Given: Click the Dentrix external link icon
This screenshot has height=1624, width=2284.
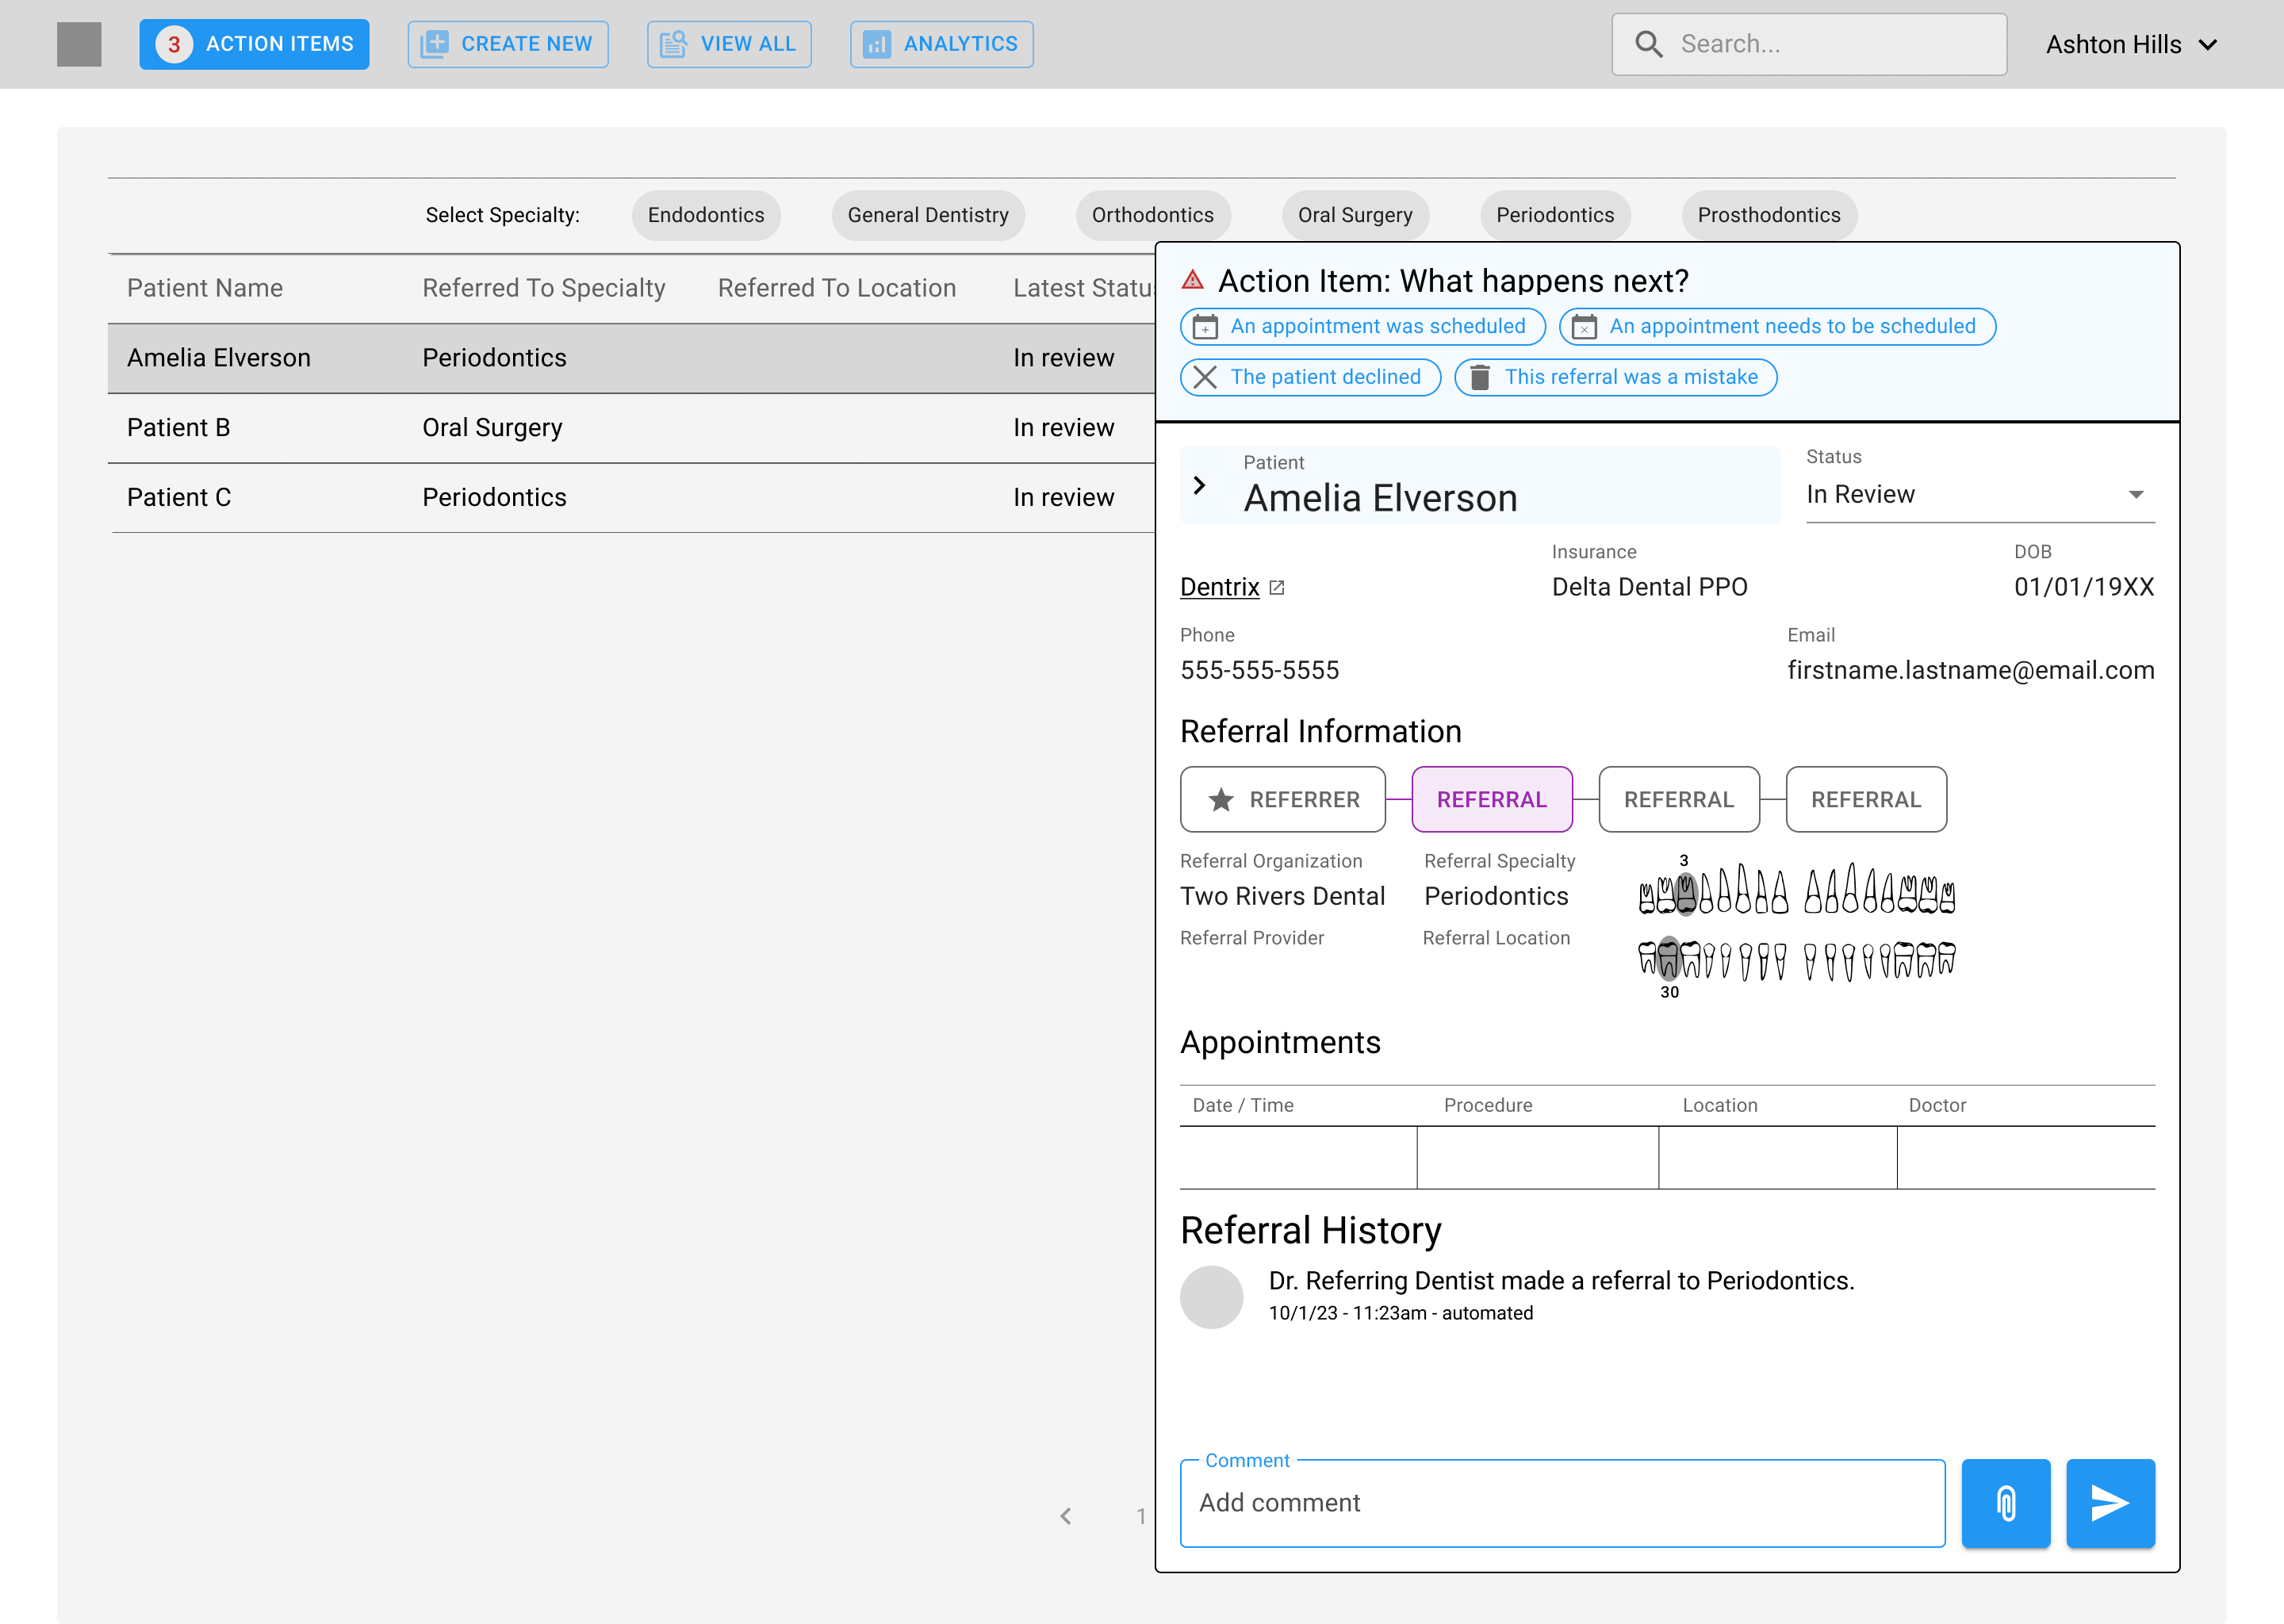Looking at the screenshot, I should [x=1276, y=588].
